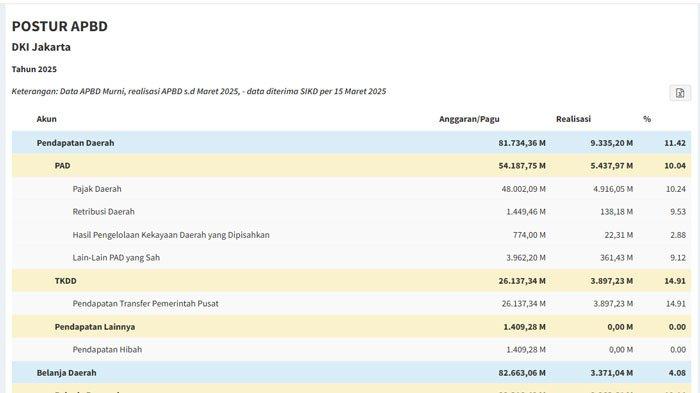Click the 138,18 M realization value
The image size is (700, 393).
(617, 212)
